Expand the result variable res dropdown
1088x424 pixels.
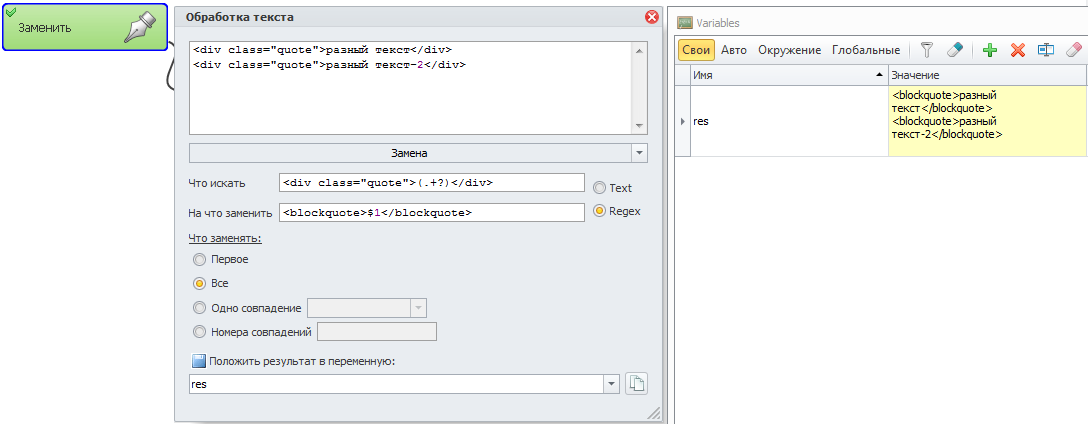tap(611, 384)
